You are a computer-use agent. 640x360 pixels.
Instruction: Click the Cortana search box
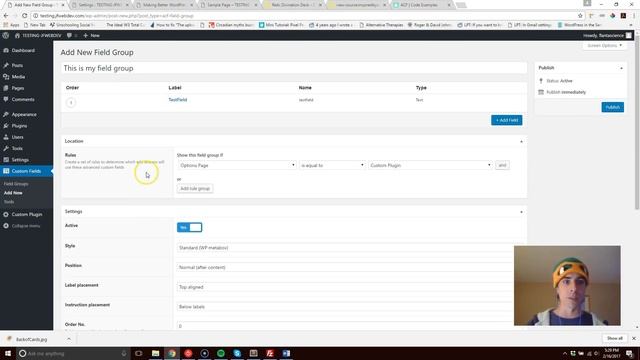[73, 353]
